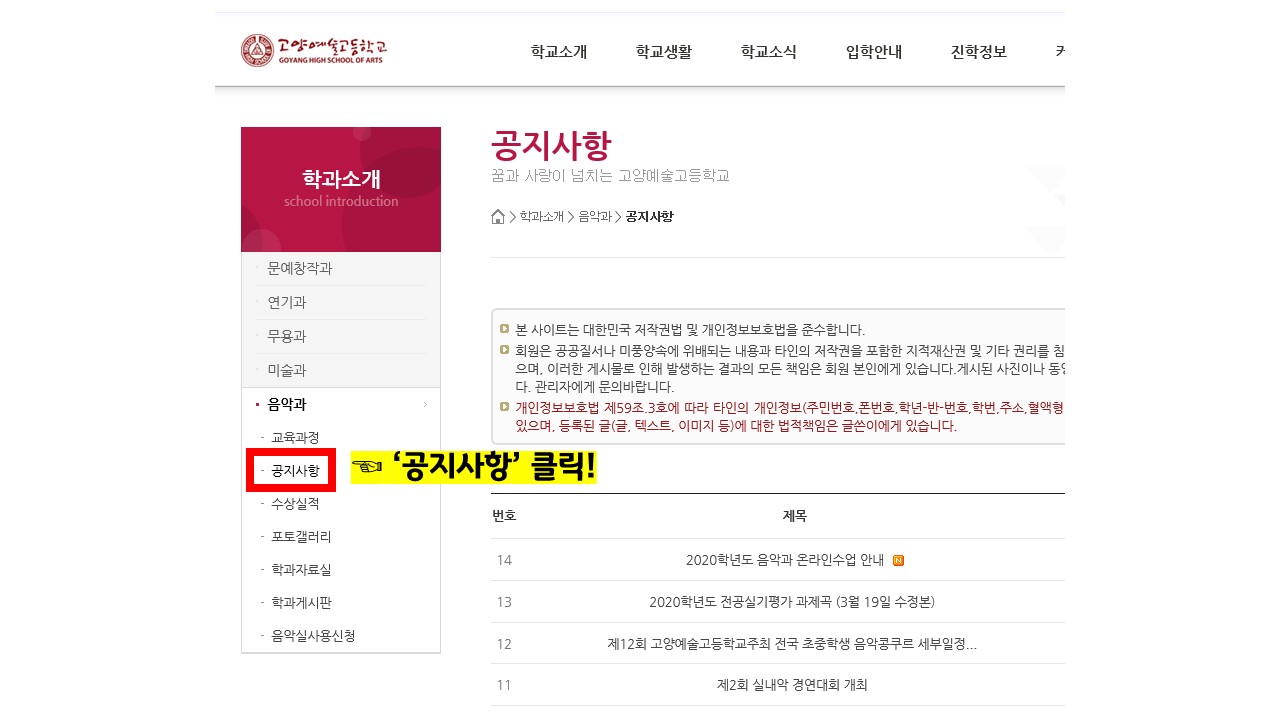The image size is (1280, 720).
Task: Open 음악실사용신청 sidebar link
Action: (313, 636)
